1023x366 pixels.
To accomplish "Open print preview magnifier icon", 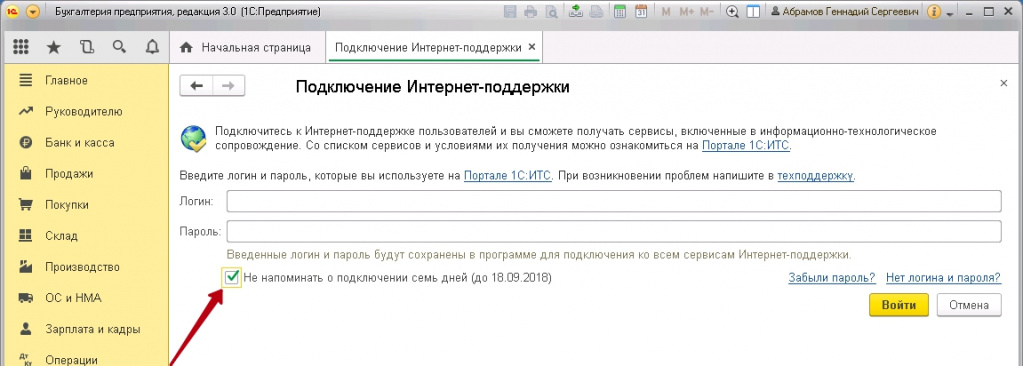I will click(551, 12).
